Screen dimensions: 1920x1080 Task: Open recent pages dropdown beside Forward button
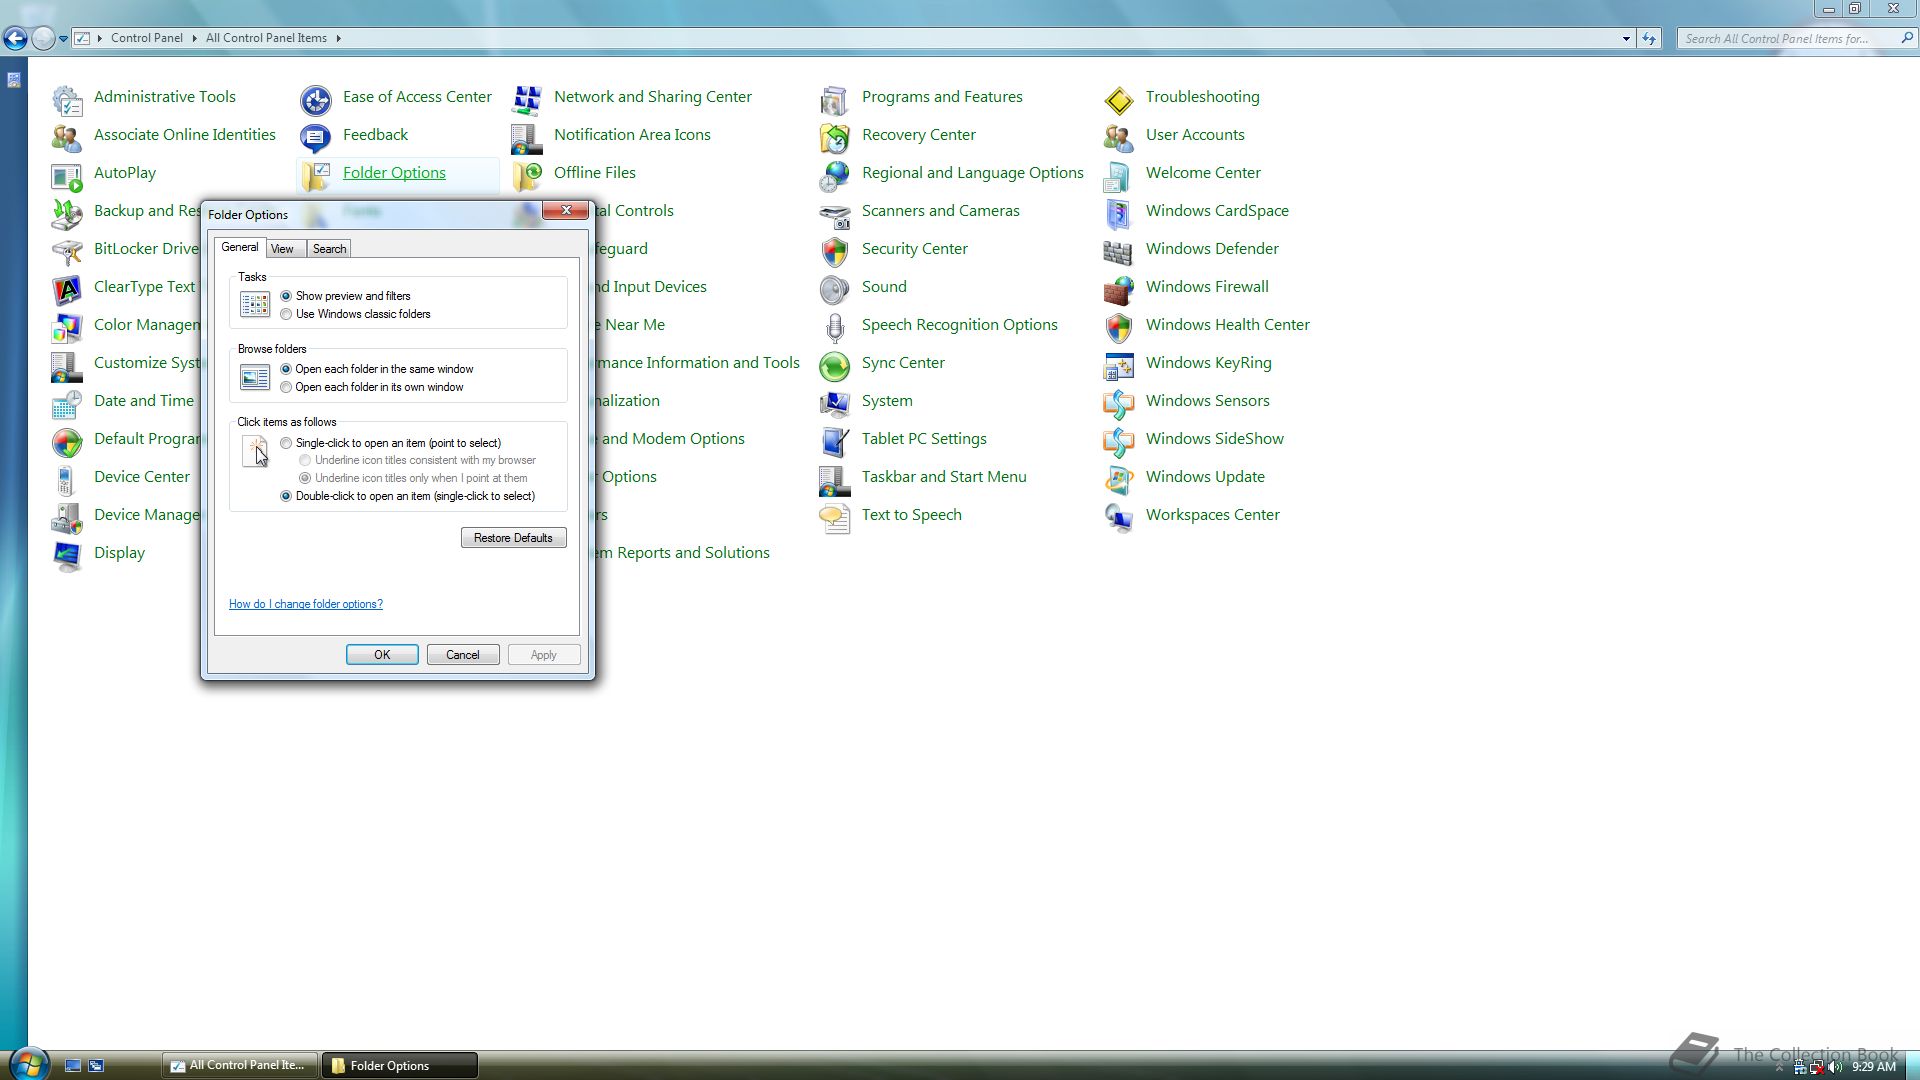click(63, 38)
